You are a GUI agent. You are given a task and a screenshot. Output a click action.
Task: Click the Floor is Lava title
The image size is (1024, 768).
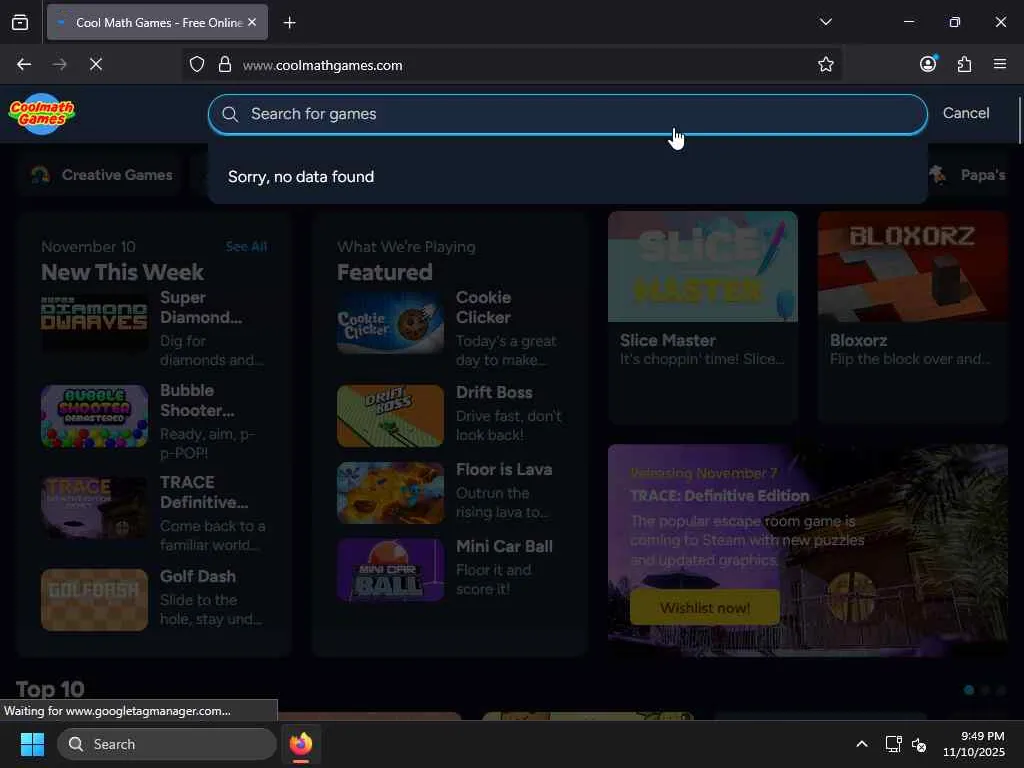[x=504, y=470]
